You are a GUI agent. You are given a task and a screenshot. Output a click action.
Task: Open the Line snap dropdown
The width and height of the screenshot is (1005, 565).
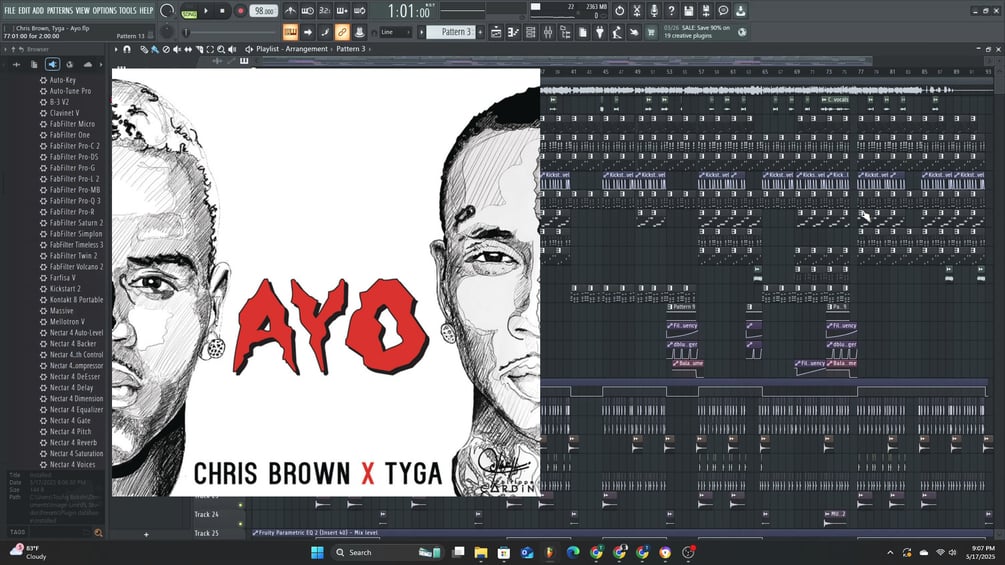[x=395, y=32]
